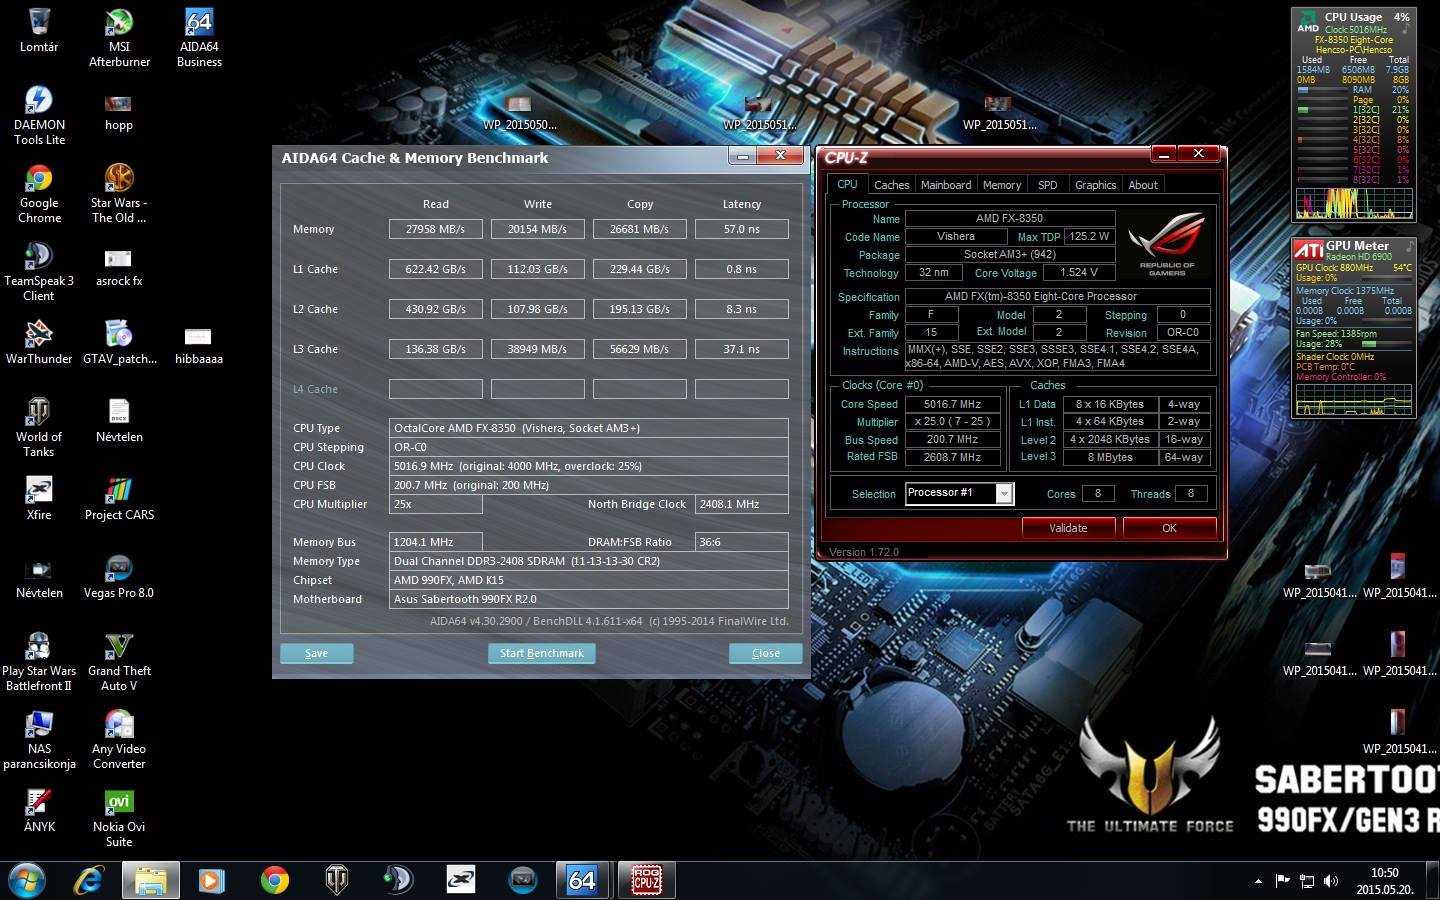Open AIDA64 Business desktop shortcut
Screen dimensions: 1440x900
click(199, 38)
